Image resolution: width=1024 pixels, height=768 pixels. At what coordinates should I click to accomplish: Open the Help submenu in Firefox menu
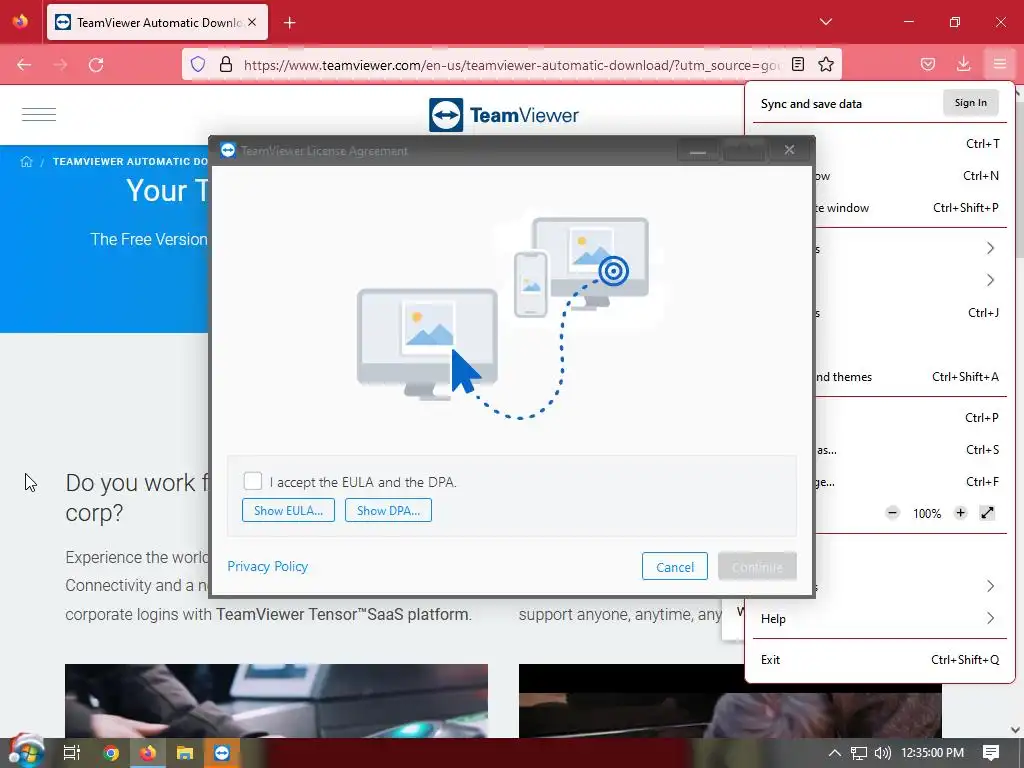[x=879, y=618]
